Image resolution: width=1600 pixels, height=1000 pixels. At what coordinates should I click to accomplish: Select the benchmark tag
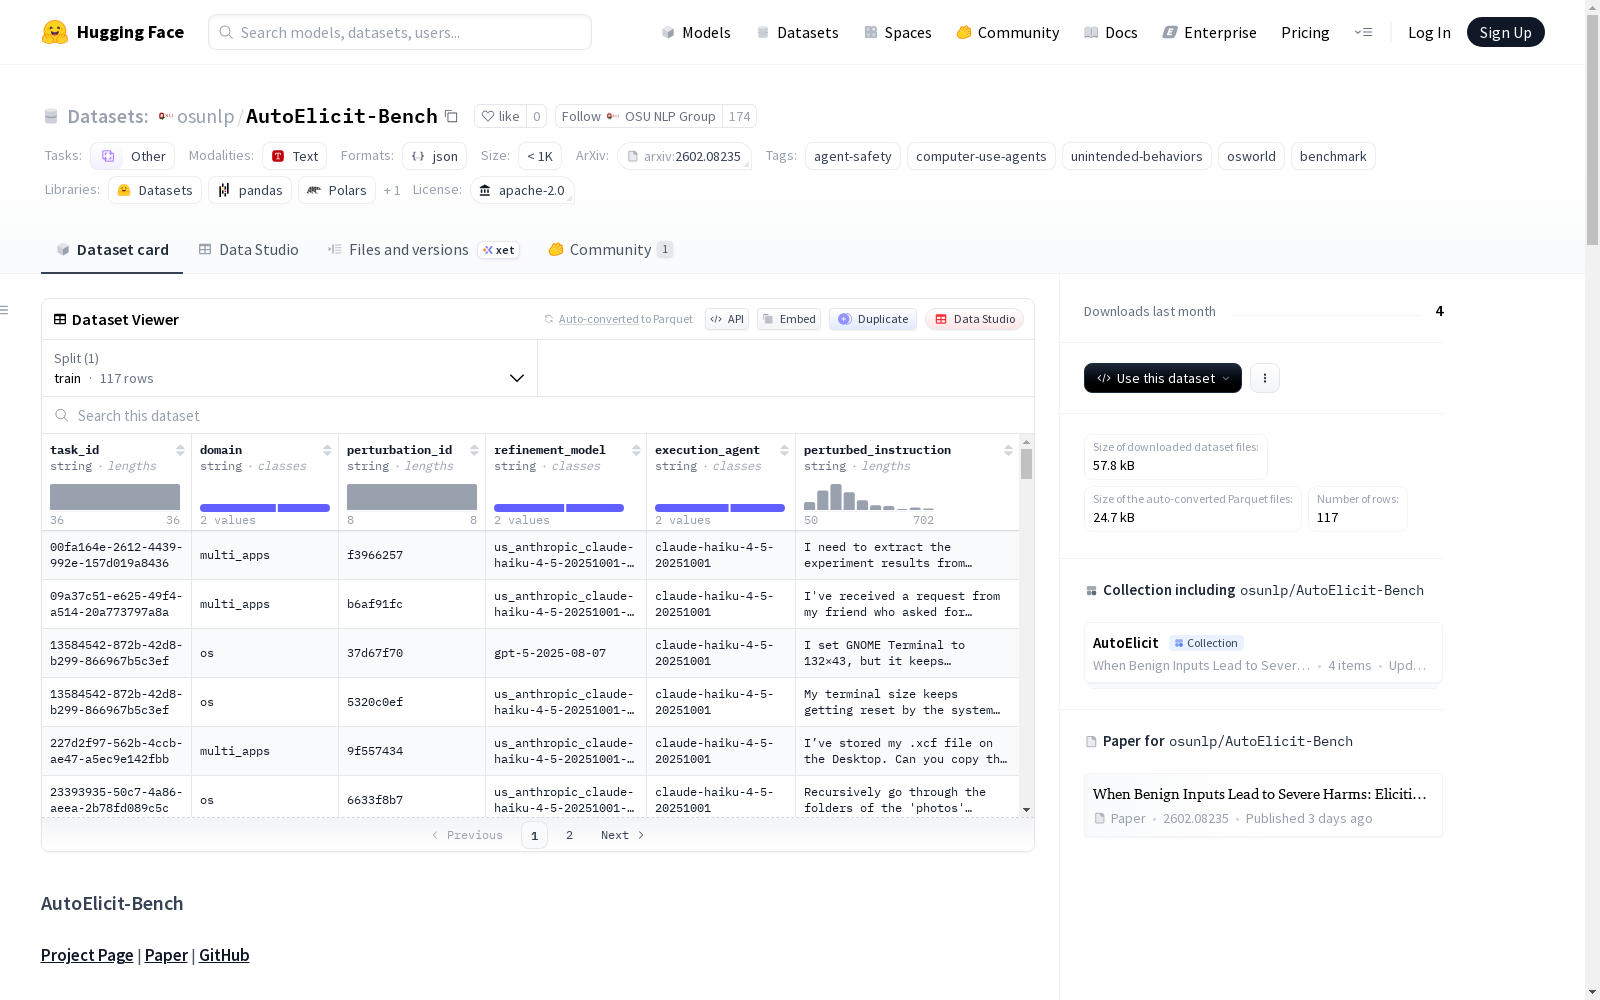(x=1333, y=156)
